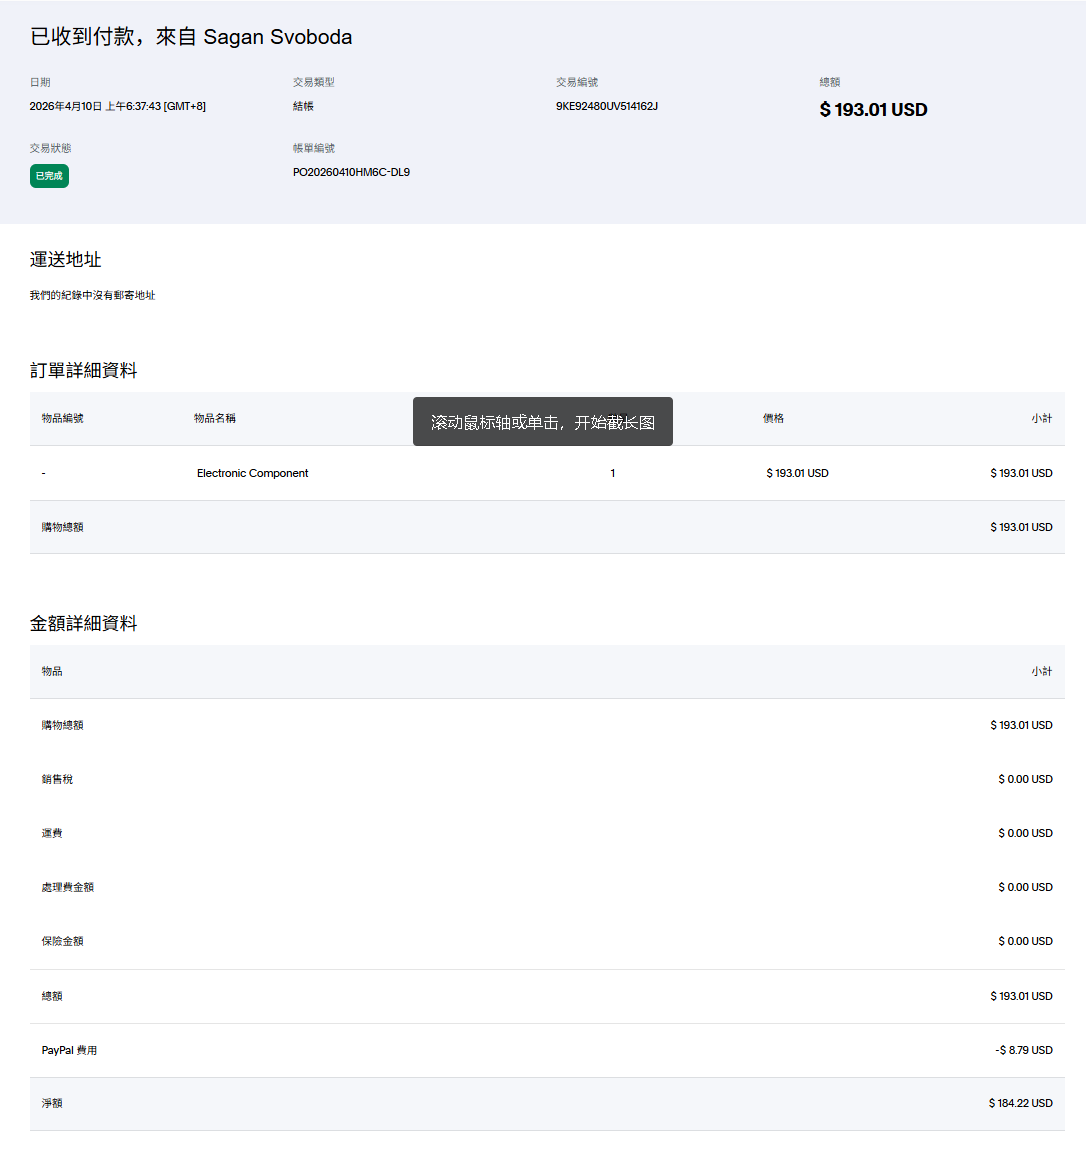This screenshot has height=1165, width=1086.
Task: Click the 價格 column header
Action: click(773, 418)
